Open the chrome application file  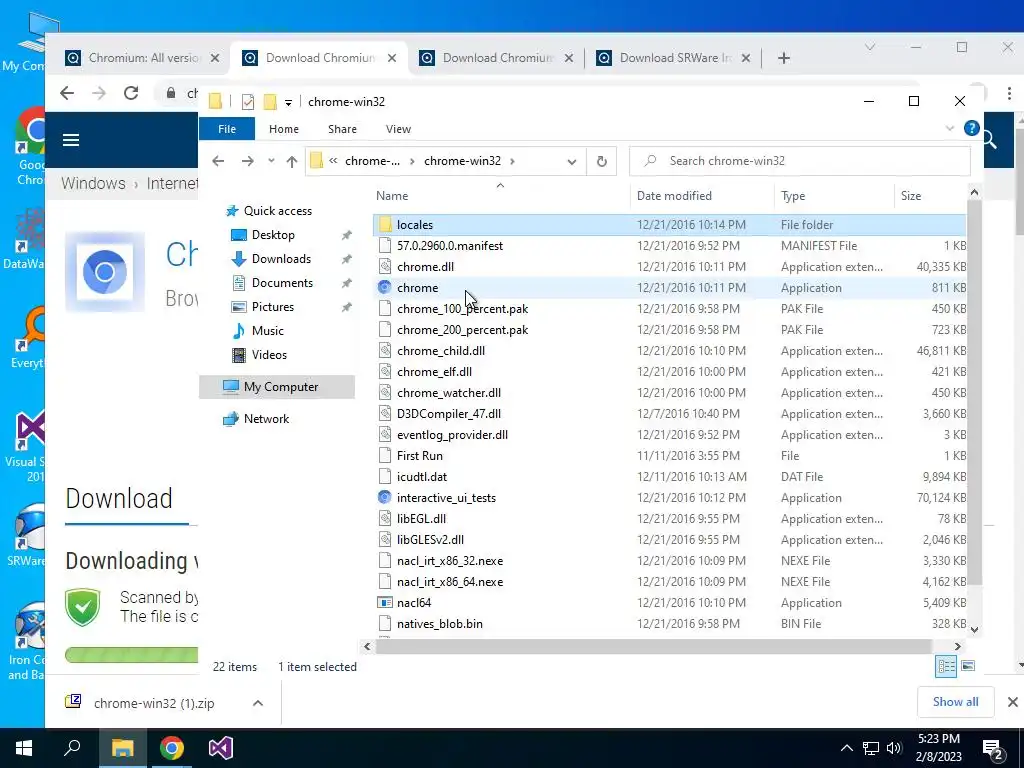(417, 288)
